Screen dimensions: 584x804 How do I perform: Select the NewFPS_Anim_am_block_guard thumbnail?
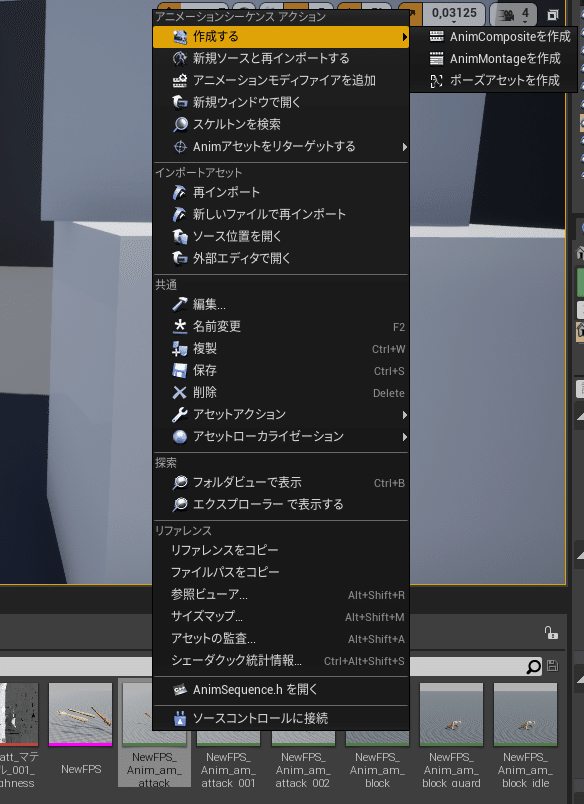[451, 714]
